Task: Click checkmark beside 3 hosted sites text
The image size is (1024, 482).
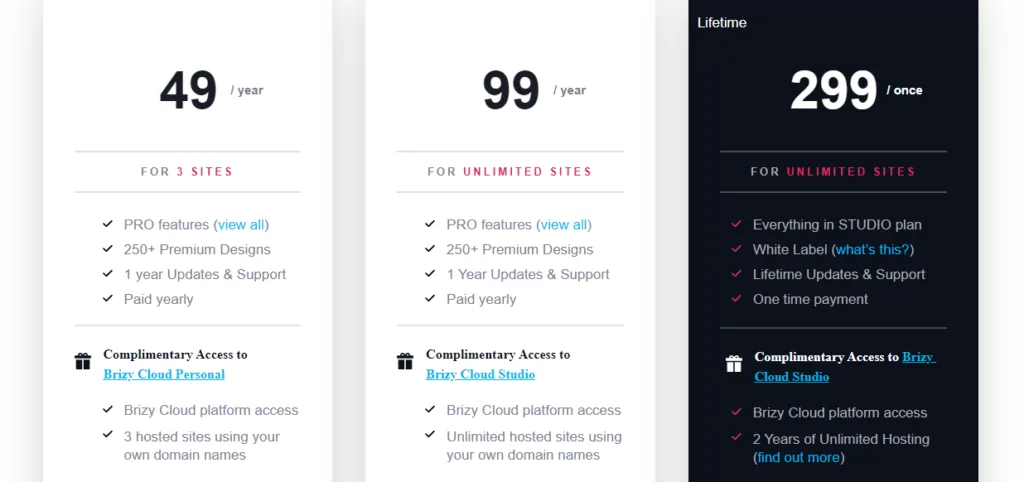Action: click(x=108, y=434)
